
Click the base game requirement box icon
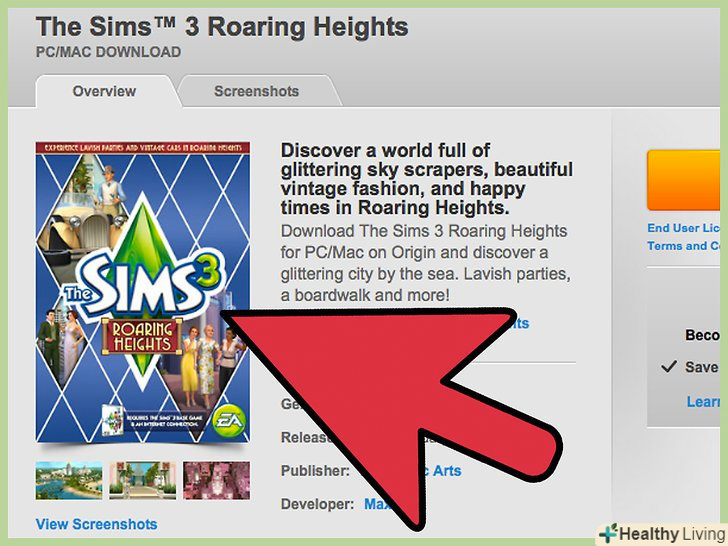coord(113,420)
